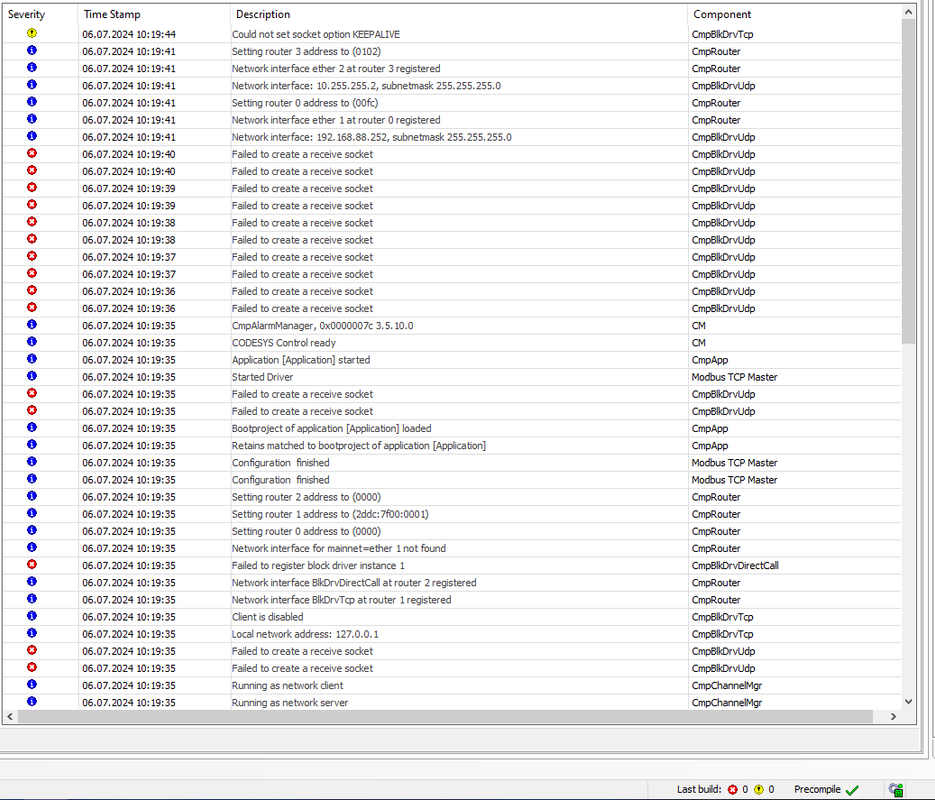
Task: Click info icon beside 'Application [Application] started'
Action: pos(32,359)
